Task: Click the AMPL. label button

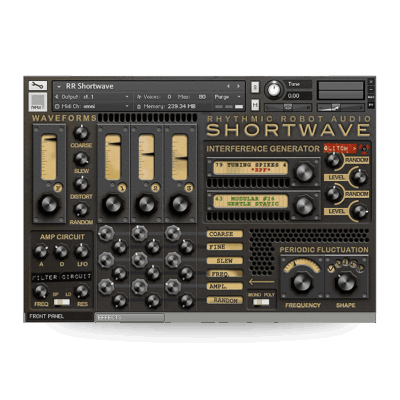Action: [x=225, y=286]
